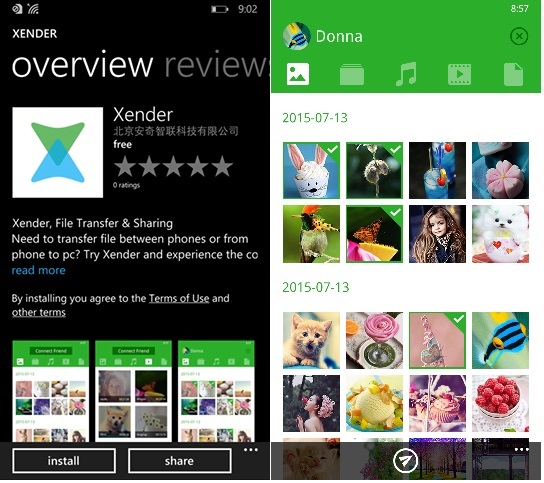Select the hummingbird photo

click(x=311, y=234)
